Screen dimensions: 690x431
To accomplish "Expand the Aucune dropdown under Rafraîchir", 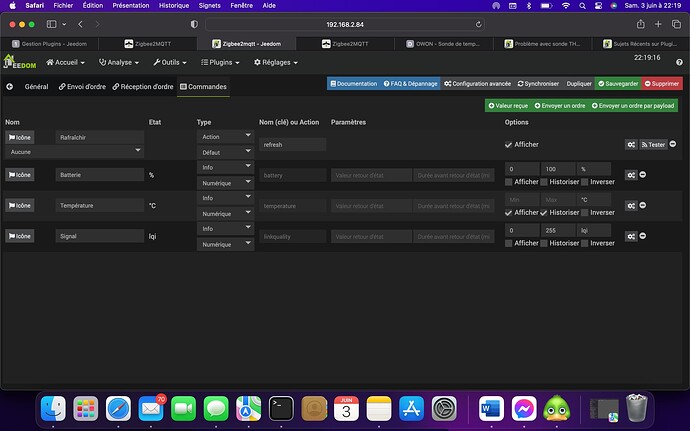I will [x=73, y=152].
